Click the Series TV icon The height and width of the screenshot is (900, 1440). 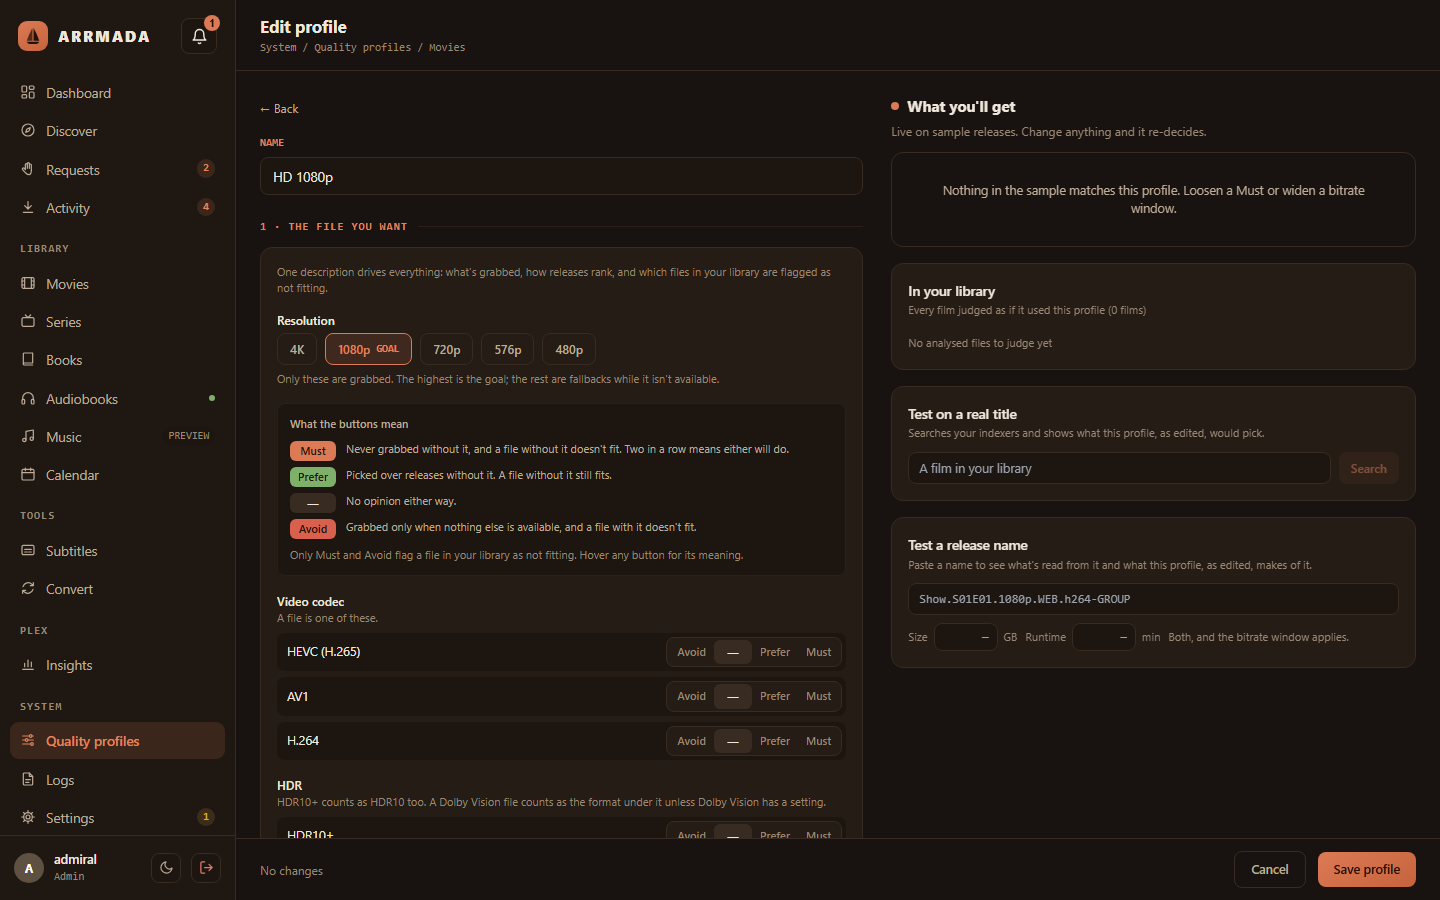[x=28, y=321]
